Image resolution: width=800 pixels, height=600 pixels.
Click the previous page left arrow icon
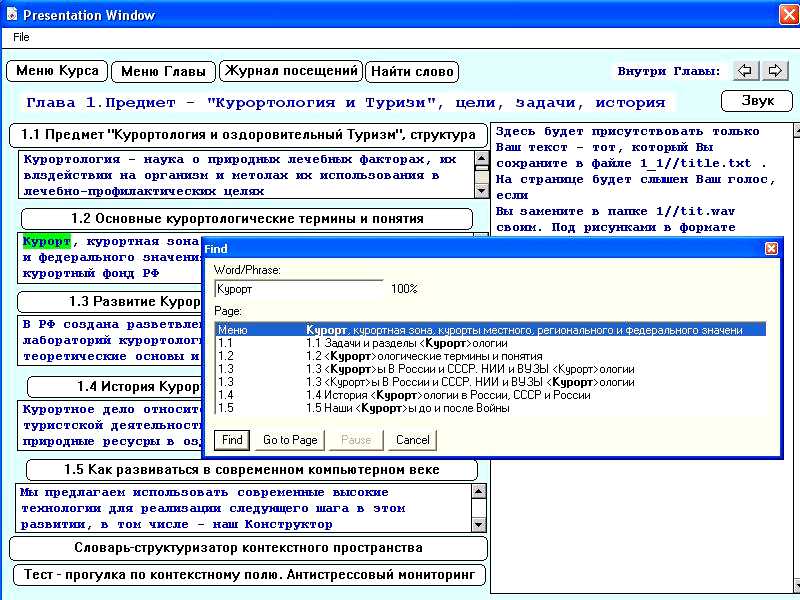(746, 71)
